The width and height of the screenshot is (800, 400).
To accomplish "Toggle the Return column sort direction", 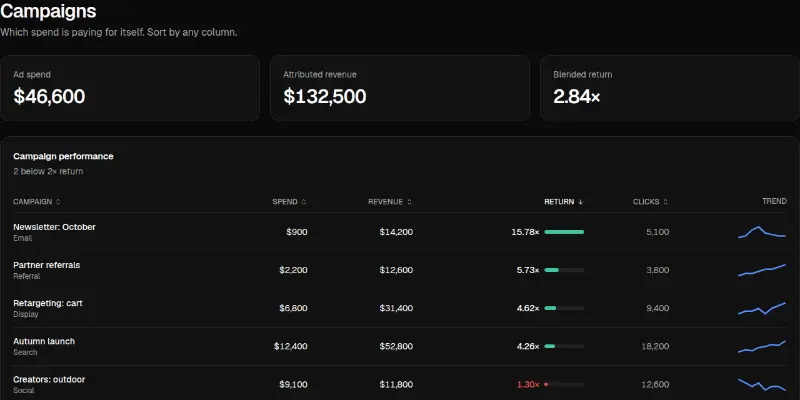I will (x=564, y=202).
